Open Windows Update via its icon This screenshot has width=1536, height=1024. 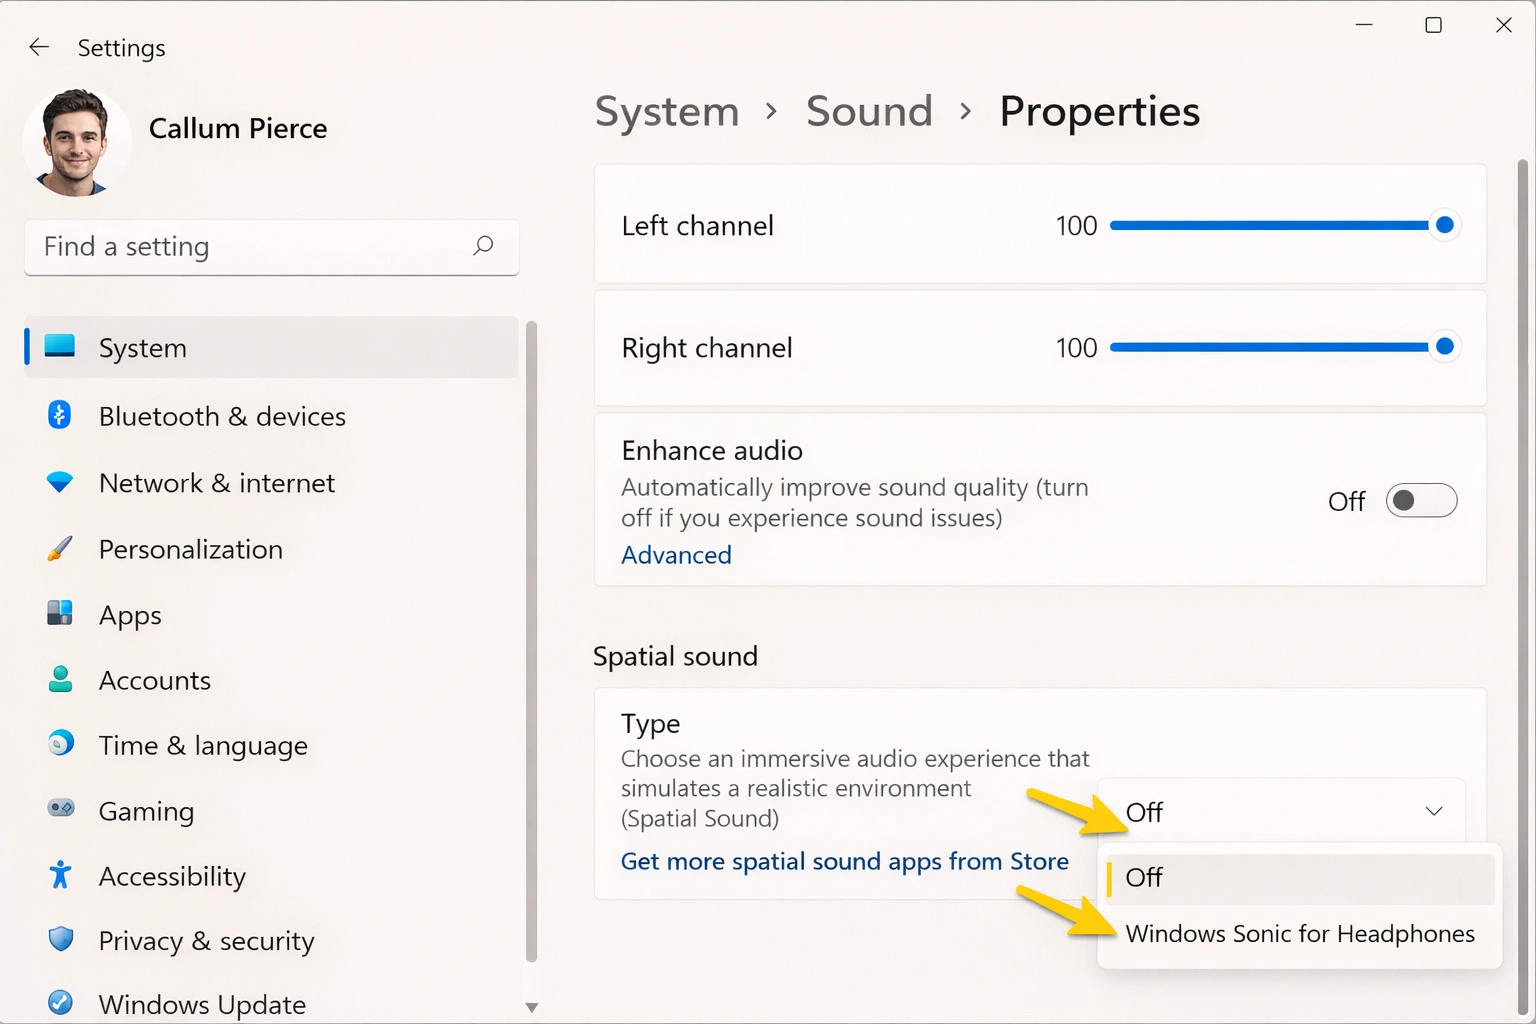click(x=59, y=1003)
